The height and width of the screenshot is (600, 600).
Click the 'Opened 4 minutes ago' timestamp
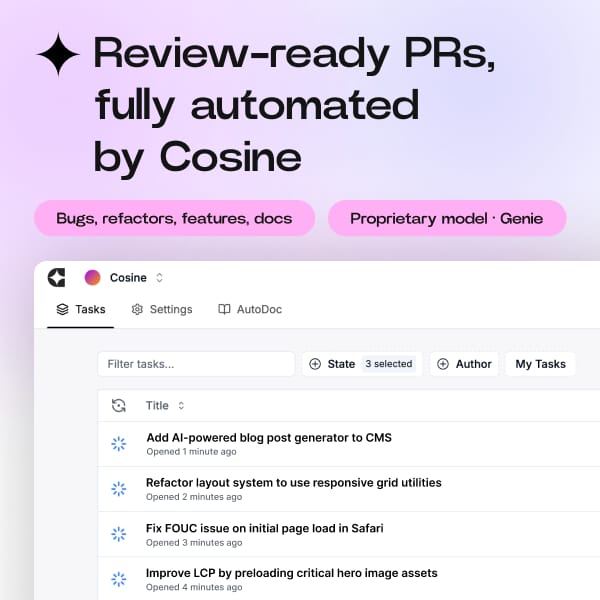pyautogui.click(x=194, y=587)
